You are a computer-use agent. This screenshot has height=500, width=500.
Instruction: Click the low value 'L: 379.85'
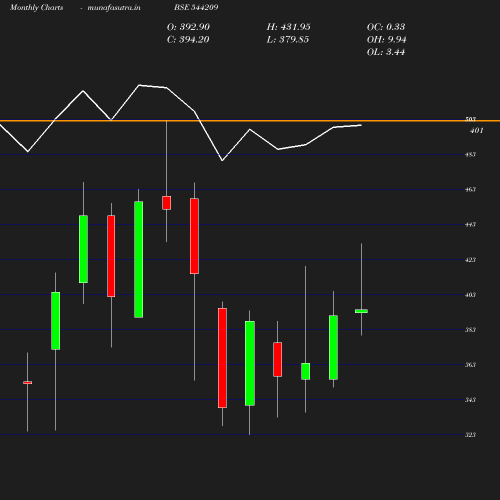(x=288, y=40)
